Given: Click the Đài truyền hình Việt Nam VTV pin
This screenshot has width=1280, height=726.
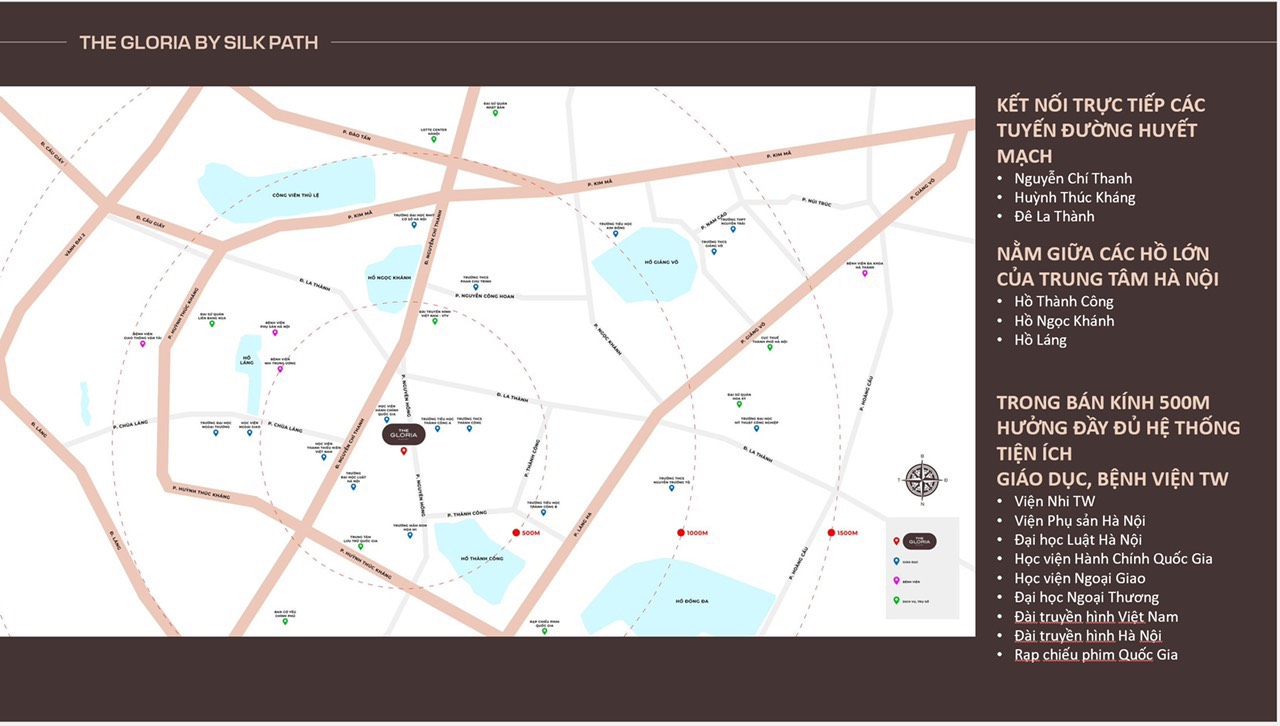Looking at the screenshot, I should click(434, 323).
